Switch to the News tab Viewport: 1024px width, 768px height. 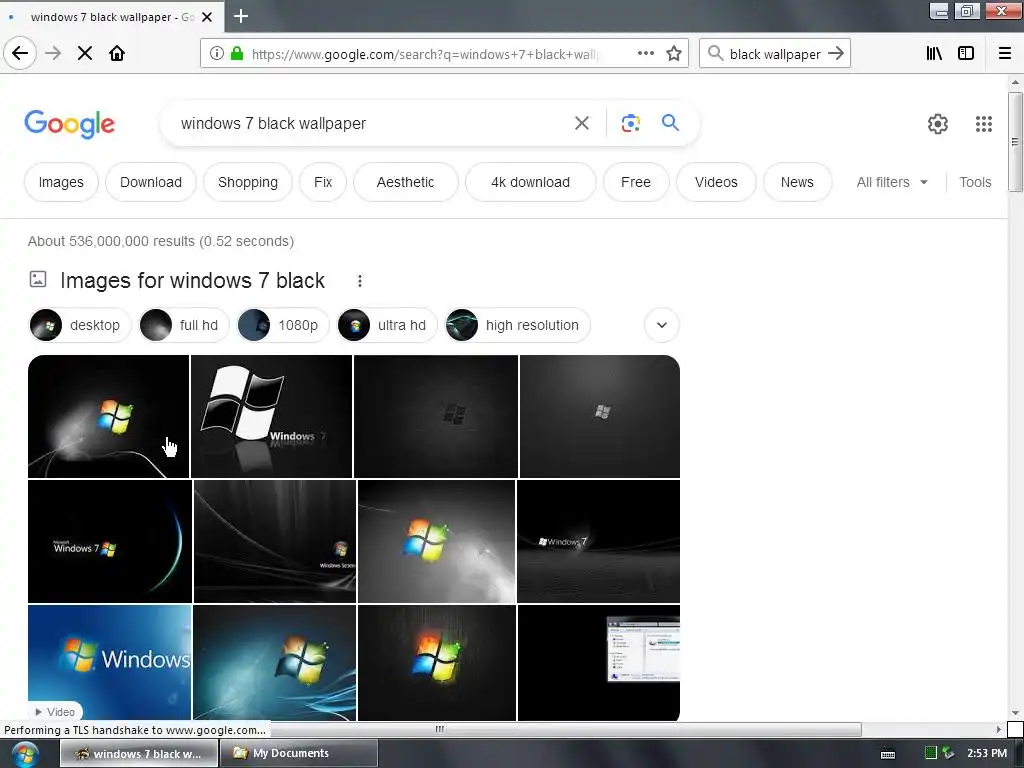797,182
